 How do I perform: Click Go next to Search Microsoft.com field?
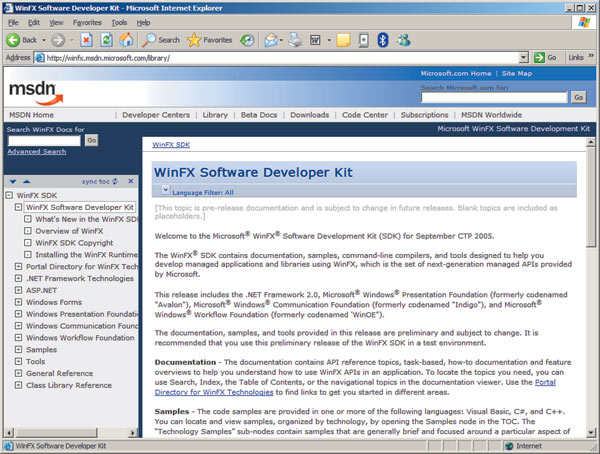(579, 97)
